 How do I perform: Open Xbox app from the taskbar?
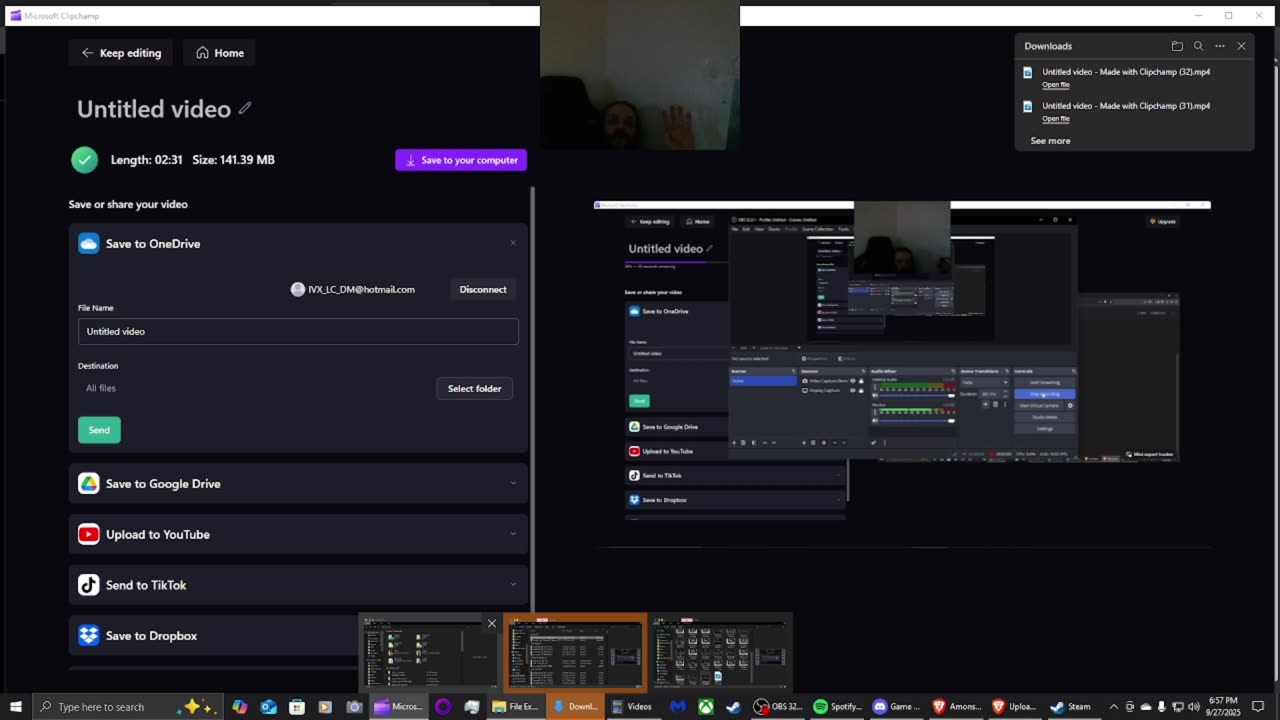point(706,707)
